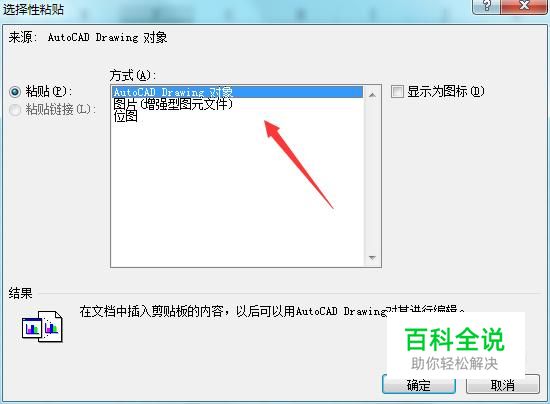Click the scrollbar track in format list
The width and height of the screenshot is (550, 404).
pyautogui.click(x=373, y=176)
